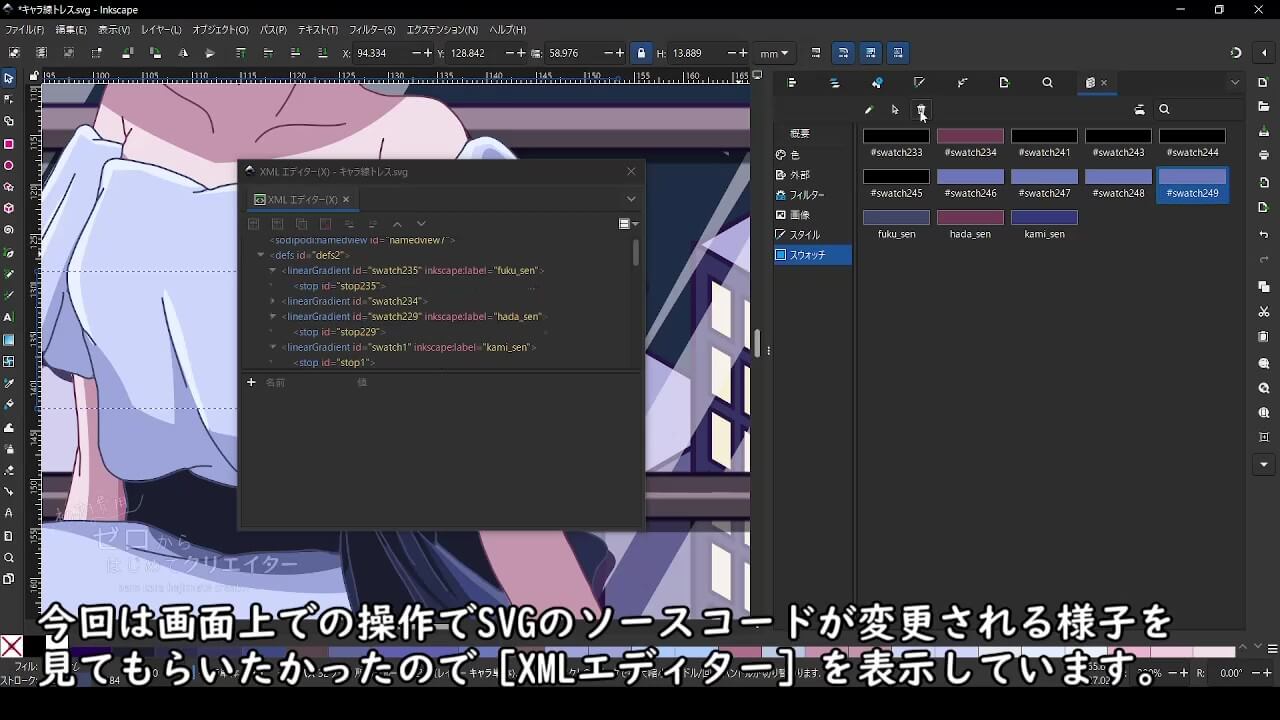The width and height of the screenshot is (1280, 720).
Task: Select the fuku_sen color swatch
Action: tap(896, 224)
